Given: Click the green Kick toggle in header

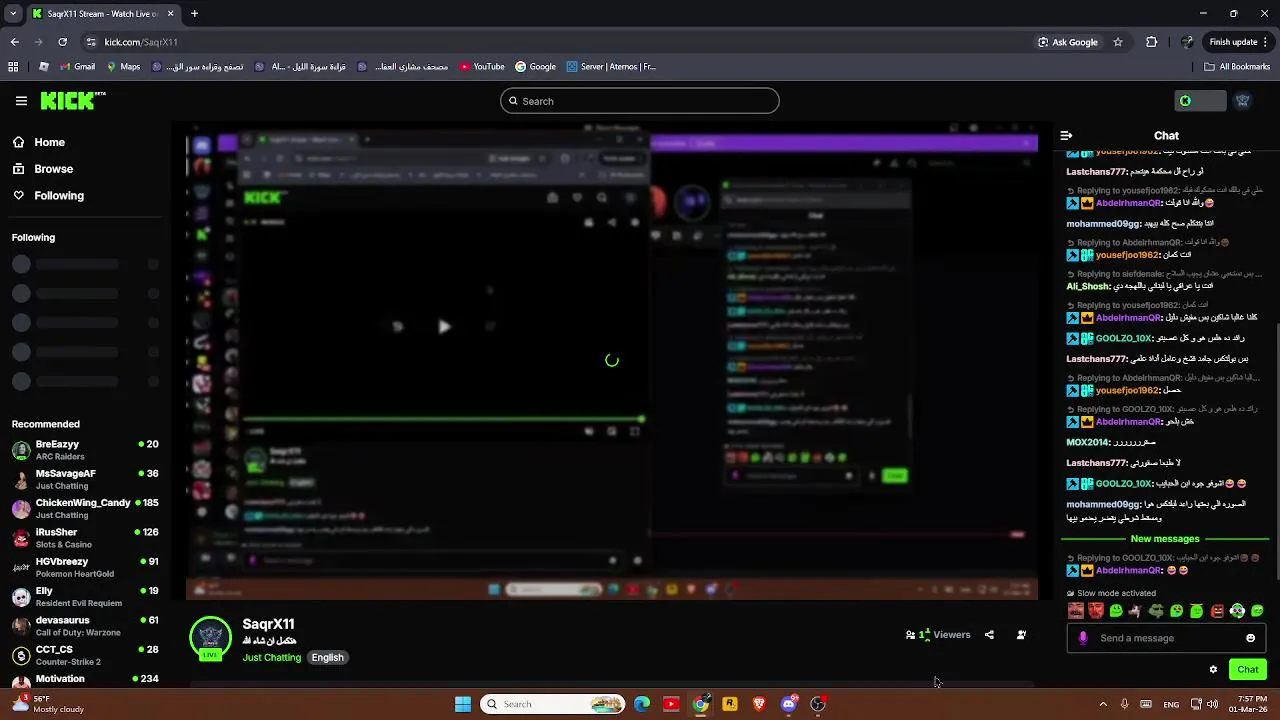Looking at the screenshot, I should (x=1200, y=101).
